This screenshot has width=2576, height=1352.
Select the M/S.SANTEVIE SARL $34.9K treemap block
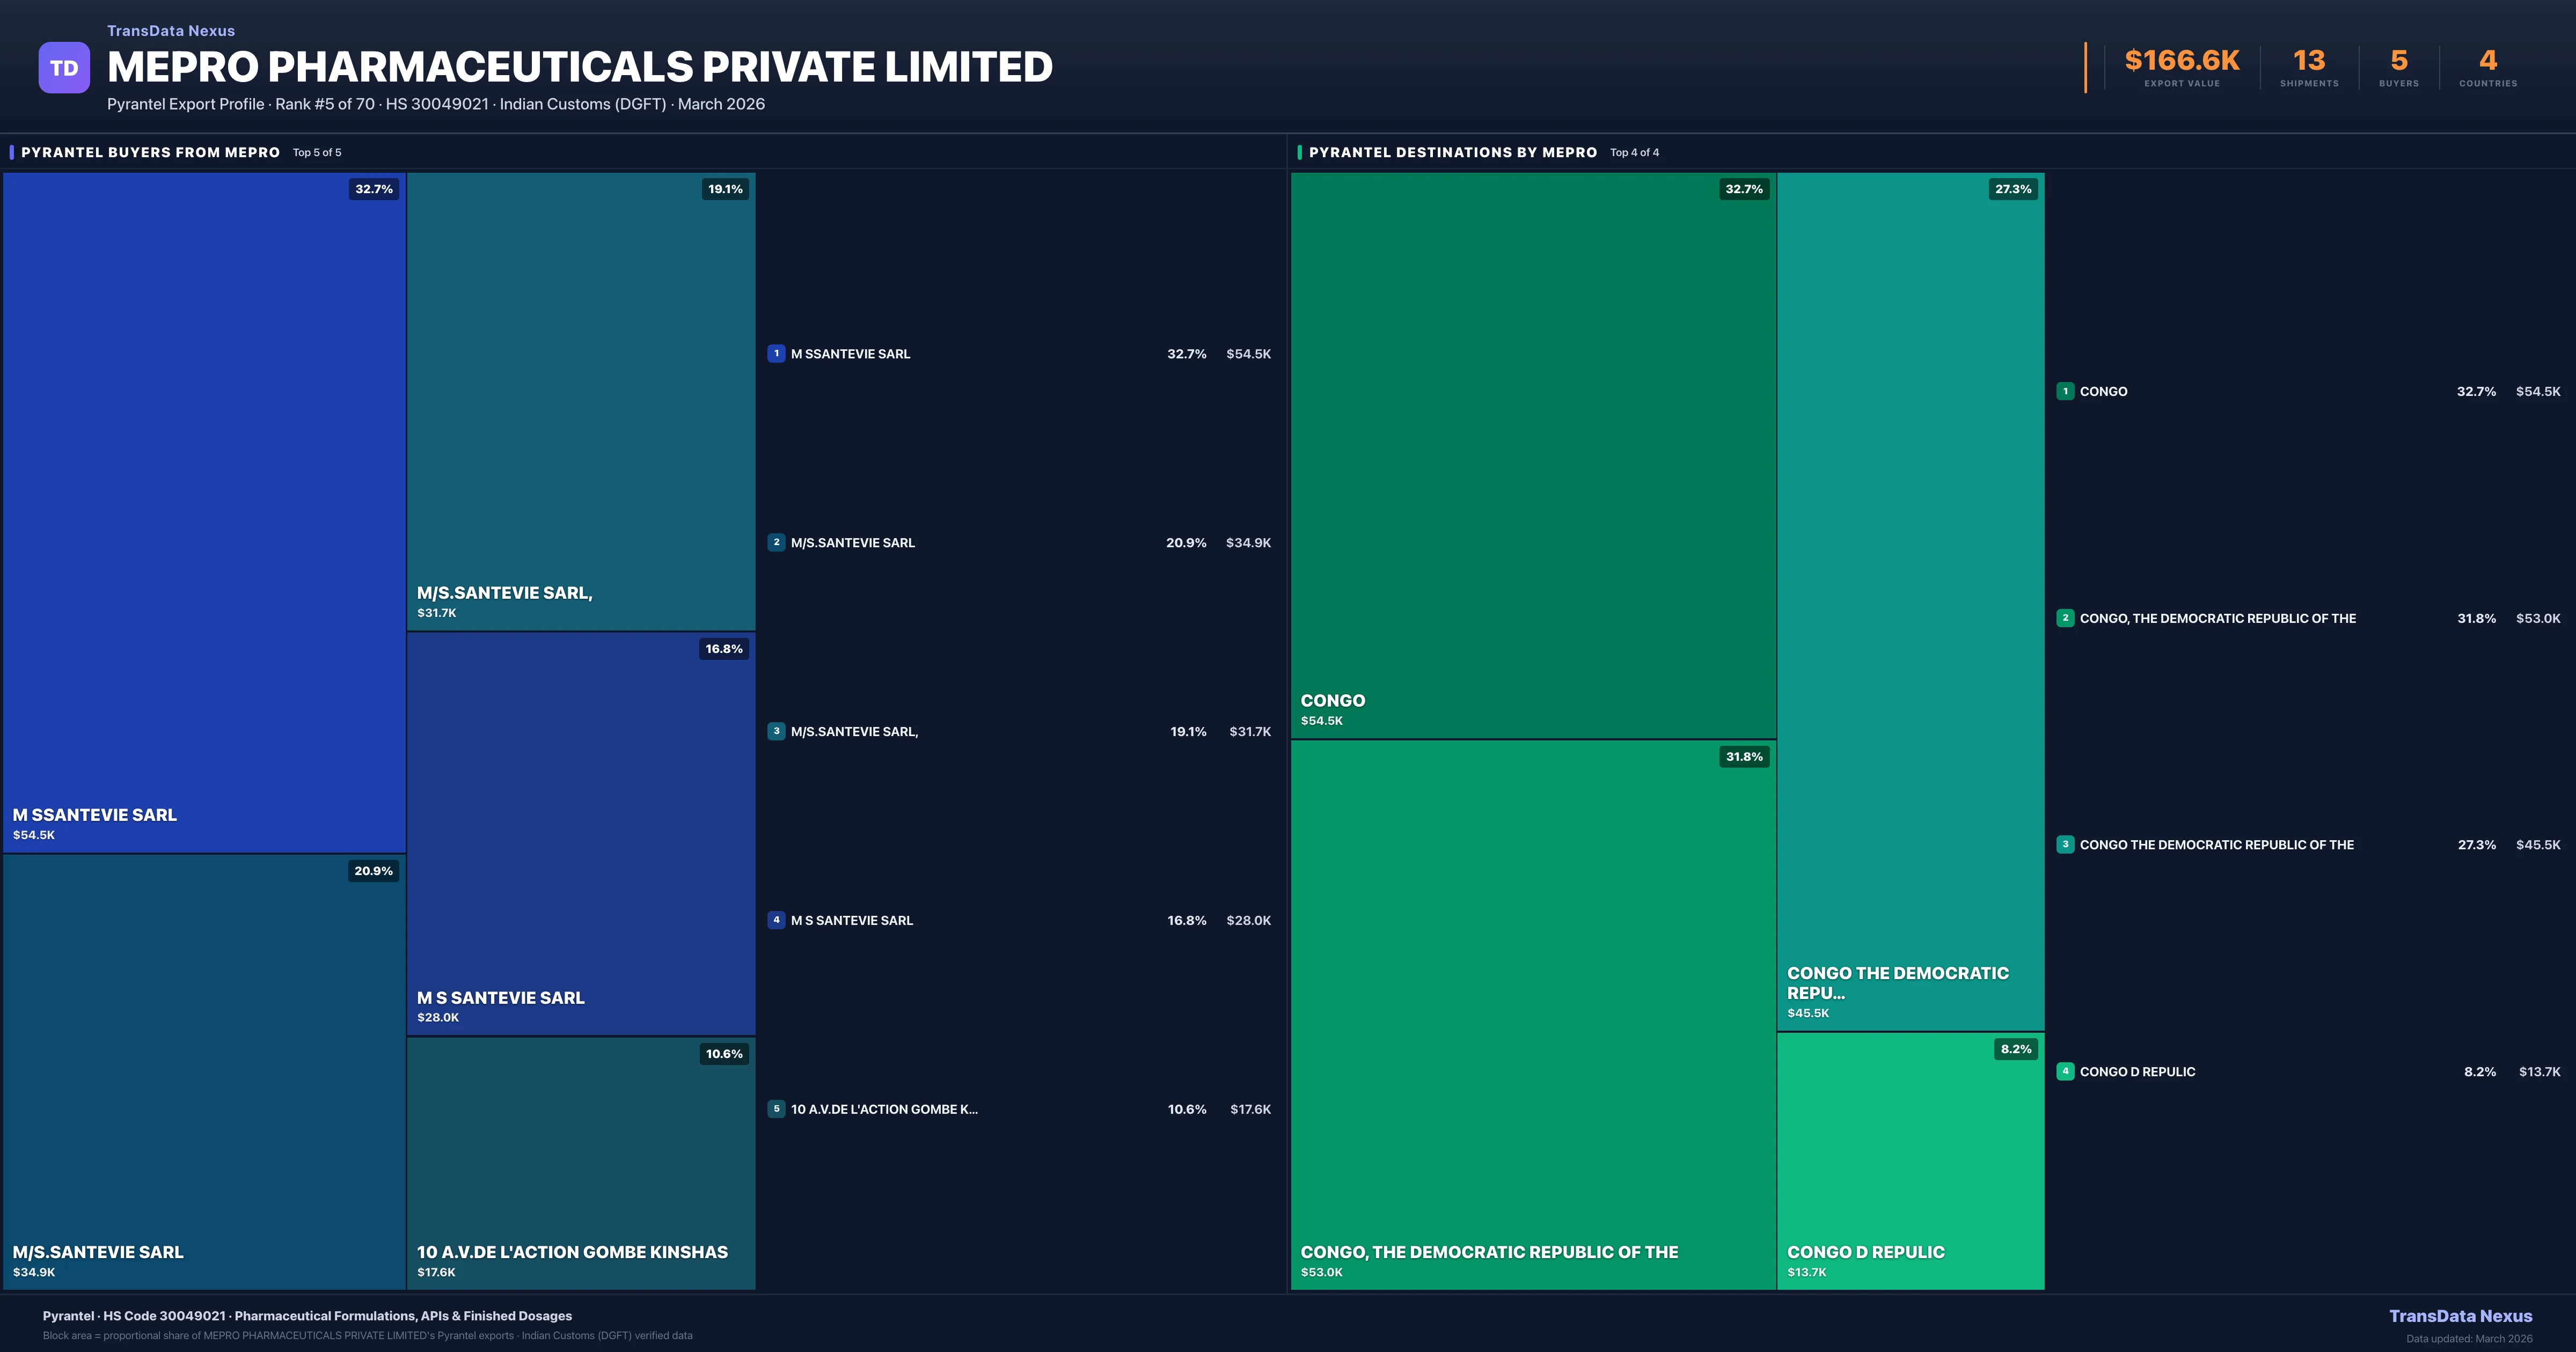(x=204, y=1070)
